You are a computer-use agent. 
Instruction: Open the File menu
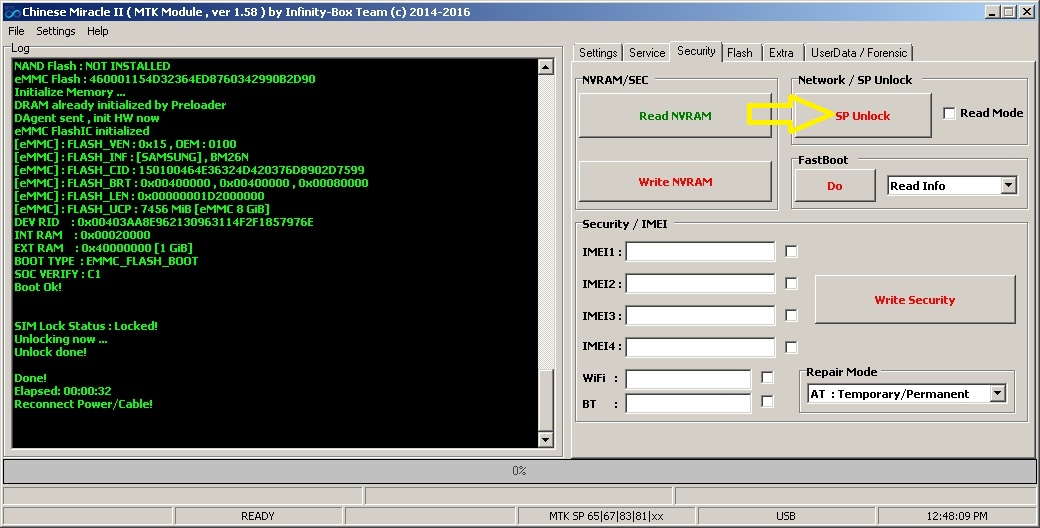click(x=17, y=31)
